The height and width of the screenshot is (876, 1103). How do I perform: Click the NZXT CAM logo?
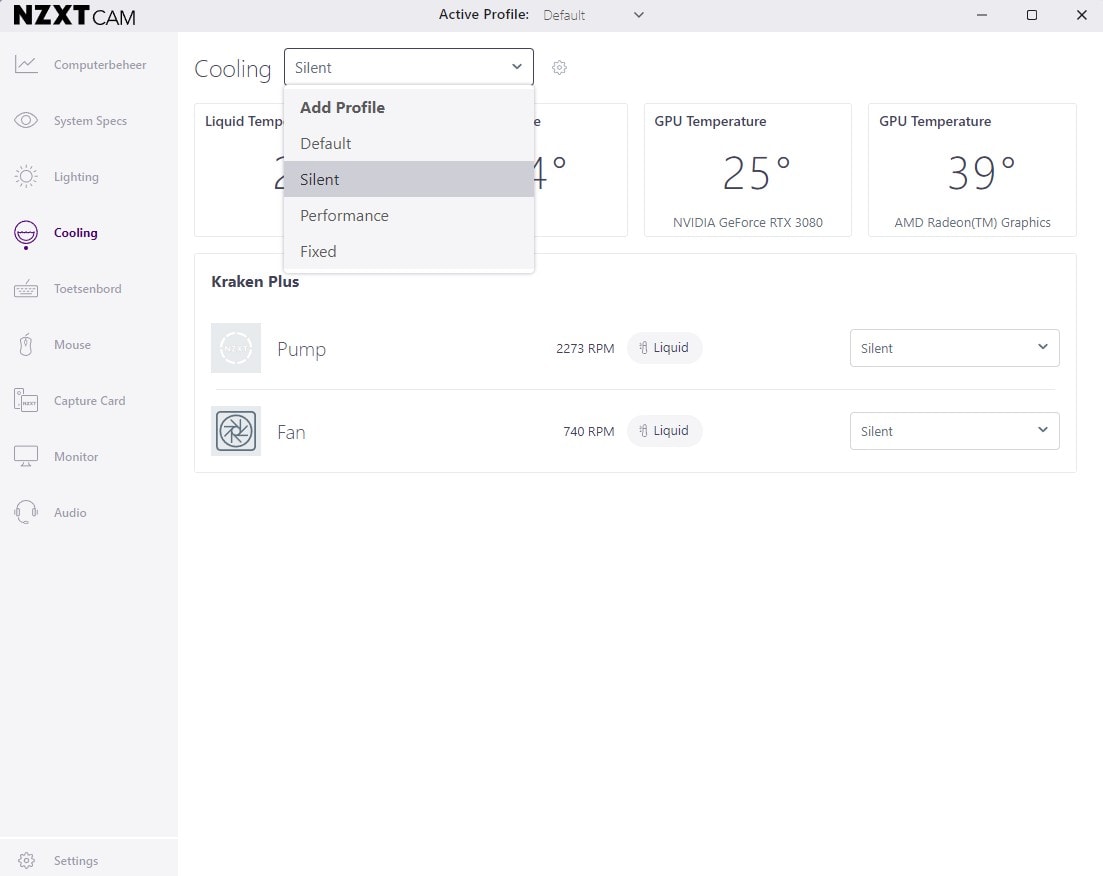click(x=75, y=15)
